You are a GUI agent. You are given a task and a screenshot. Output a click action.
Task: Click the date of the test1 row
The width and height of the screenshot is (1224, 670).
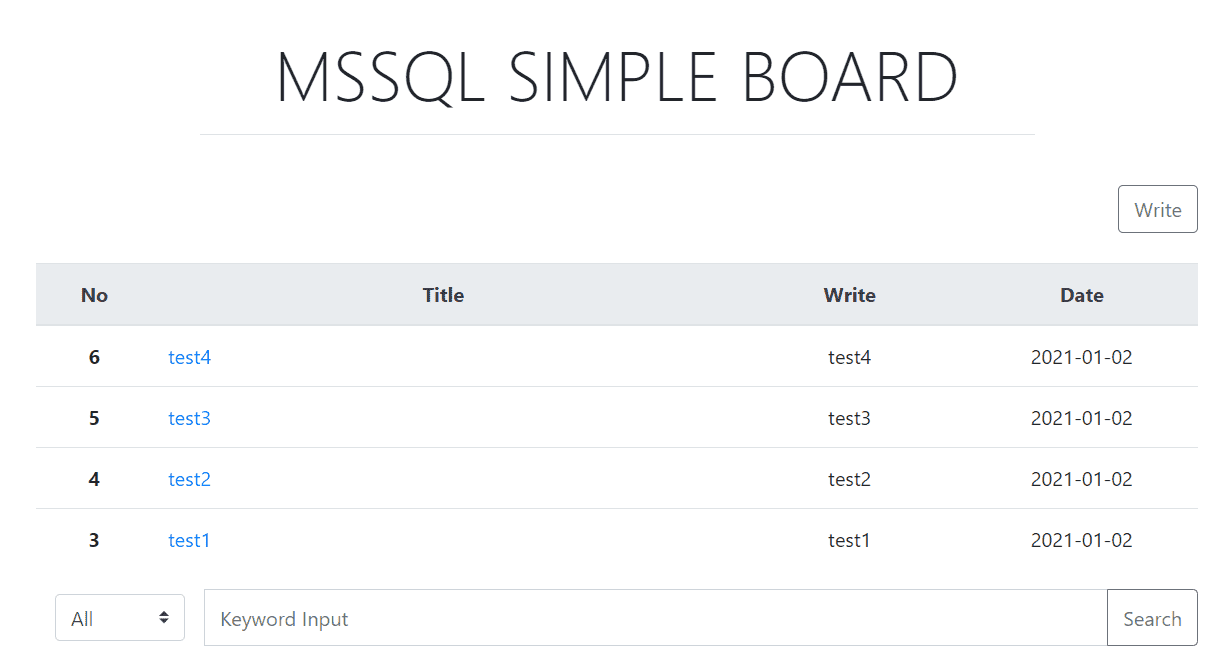[x=1082, y=540]
